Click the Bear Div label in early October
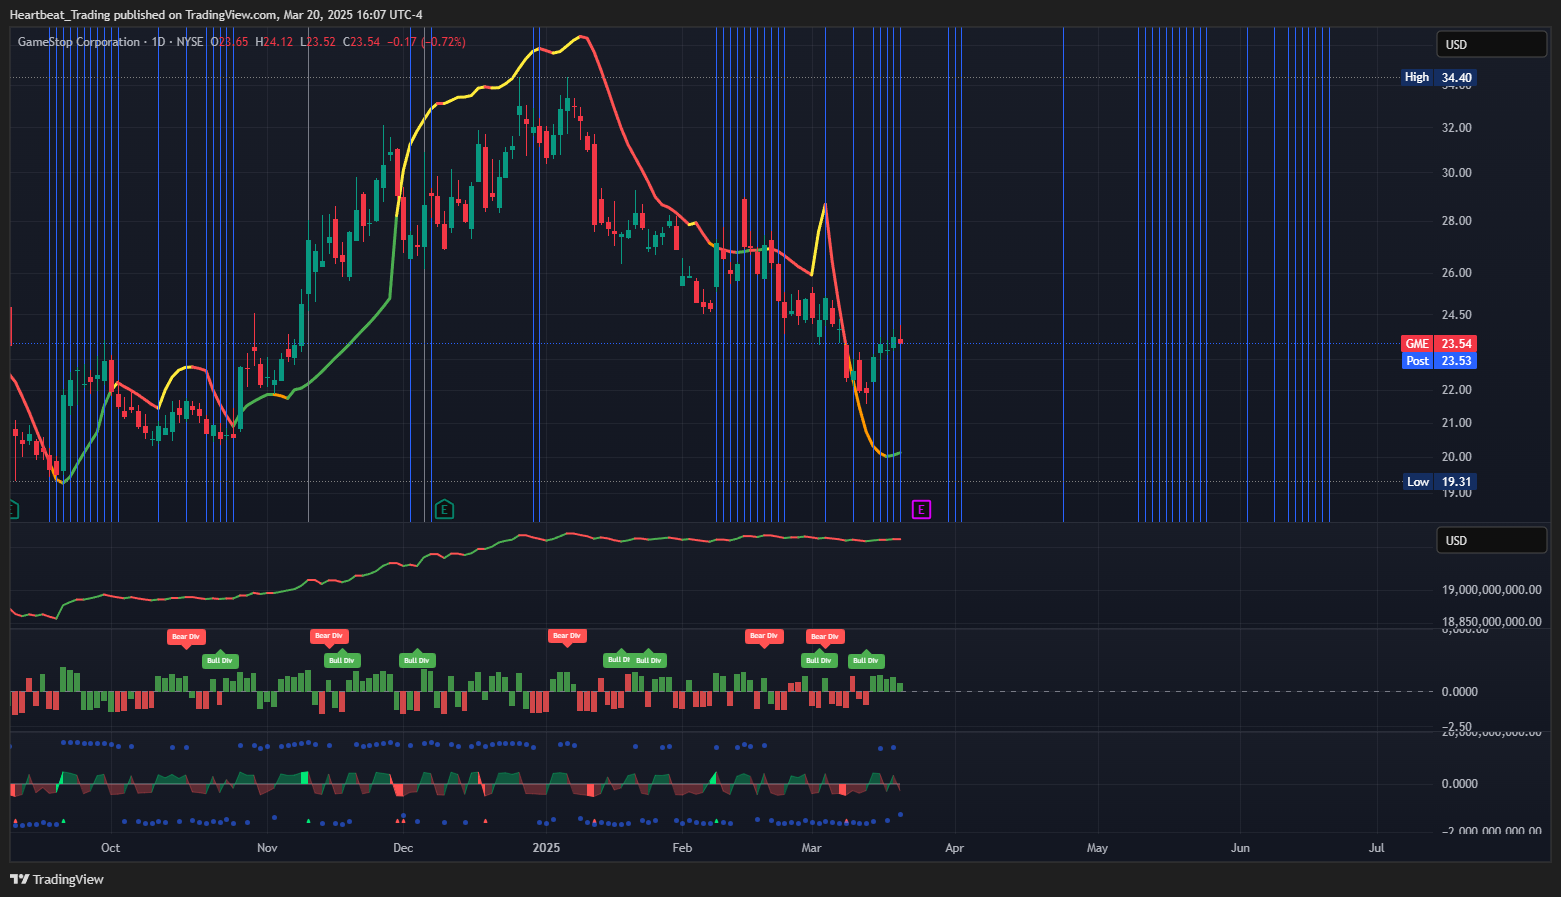This screenshot has width=1561, height=897. pos(186,637)
